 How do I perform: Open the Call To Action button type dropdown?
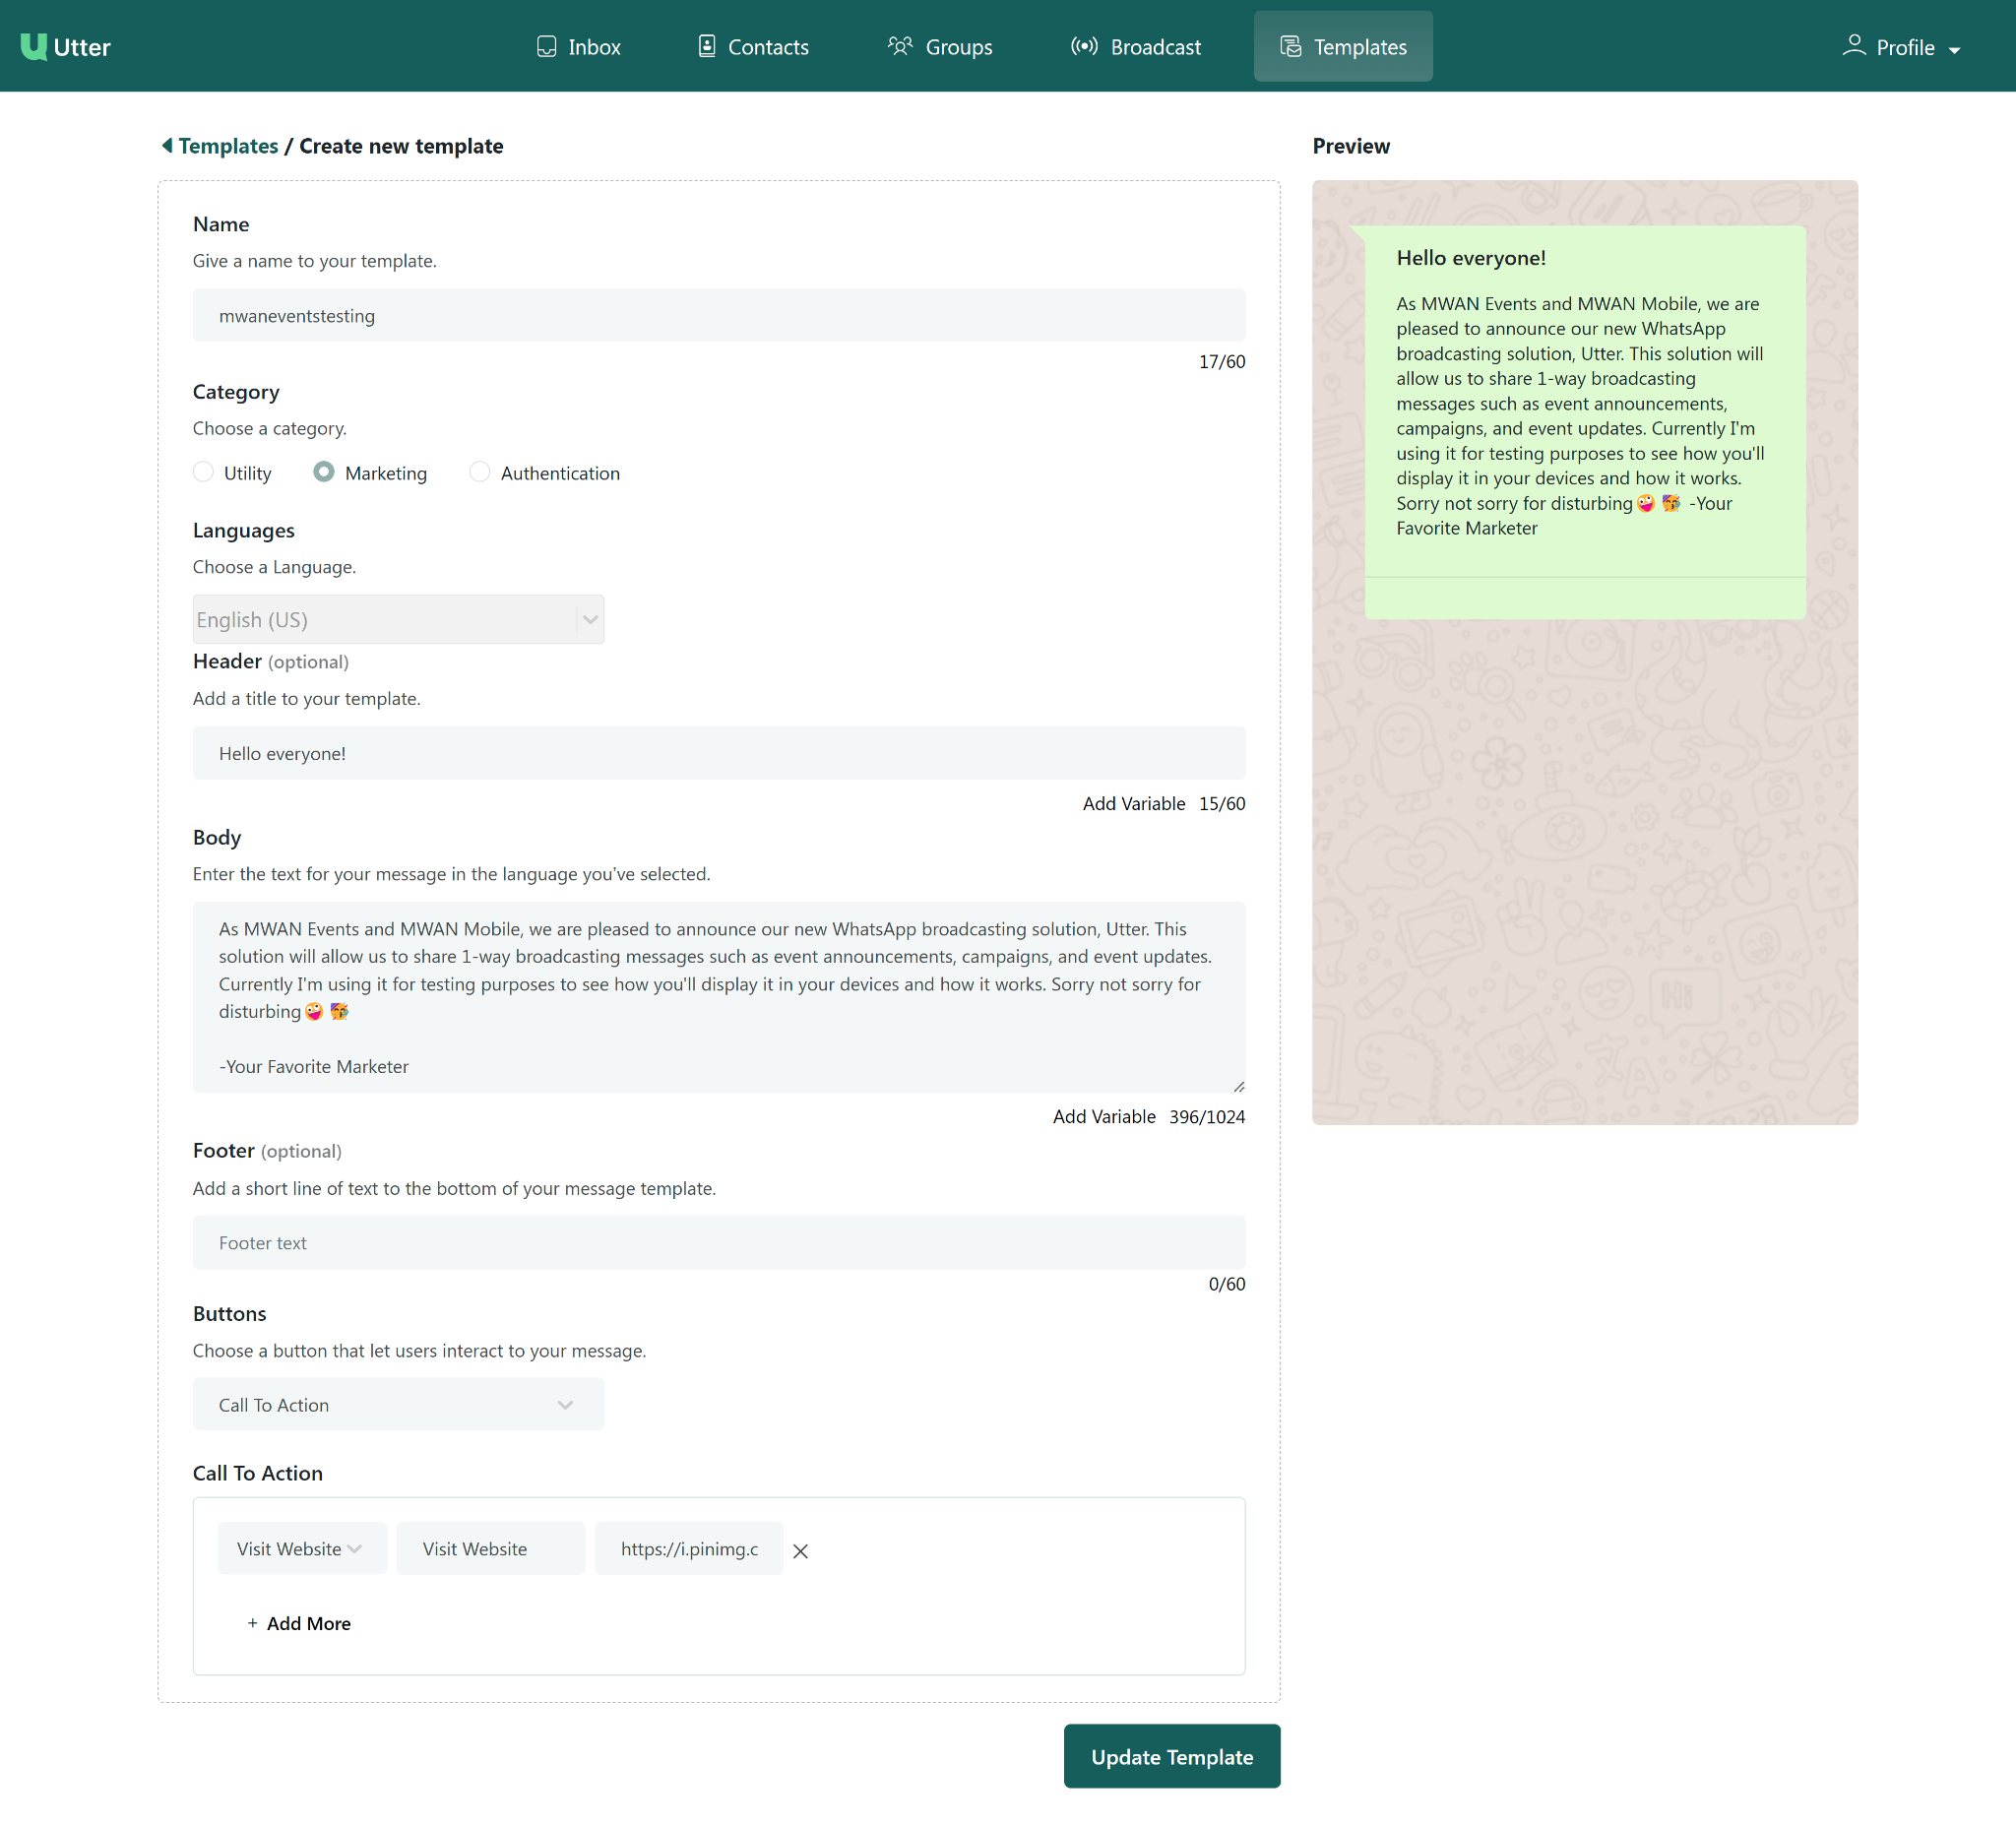coord(398,1404)
